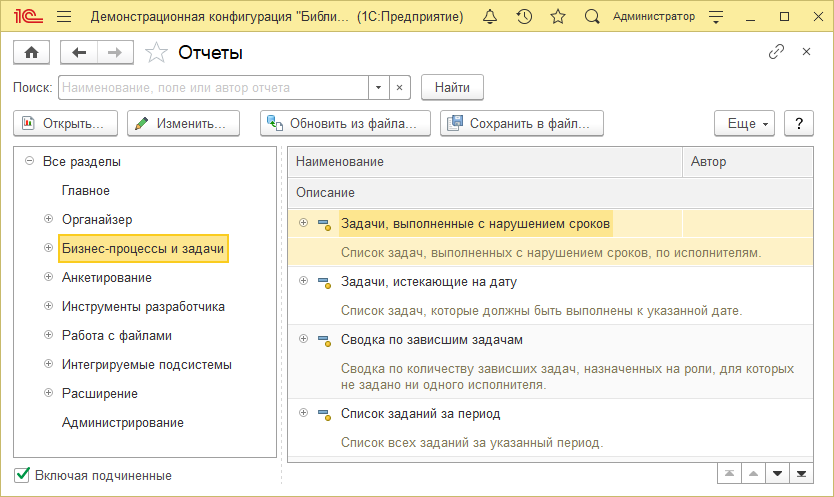Collapse the Все разделы tree node
This screenshot has height=497, width=834.
click(30, 161)
